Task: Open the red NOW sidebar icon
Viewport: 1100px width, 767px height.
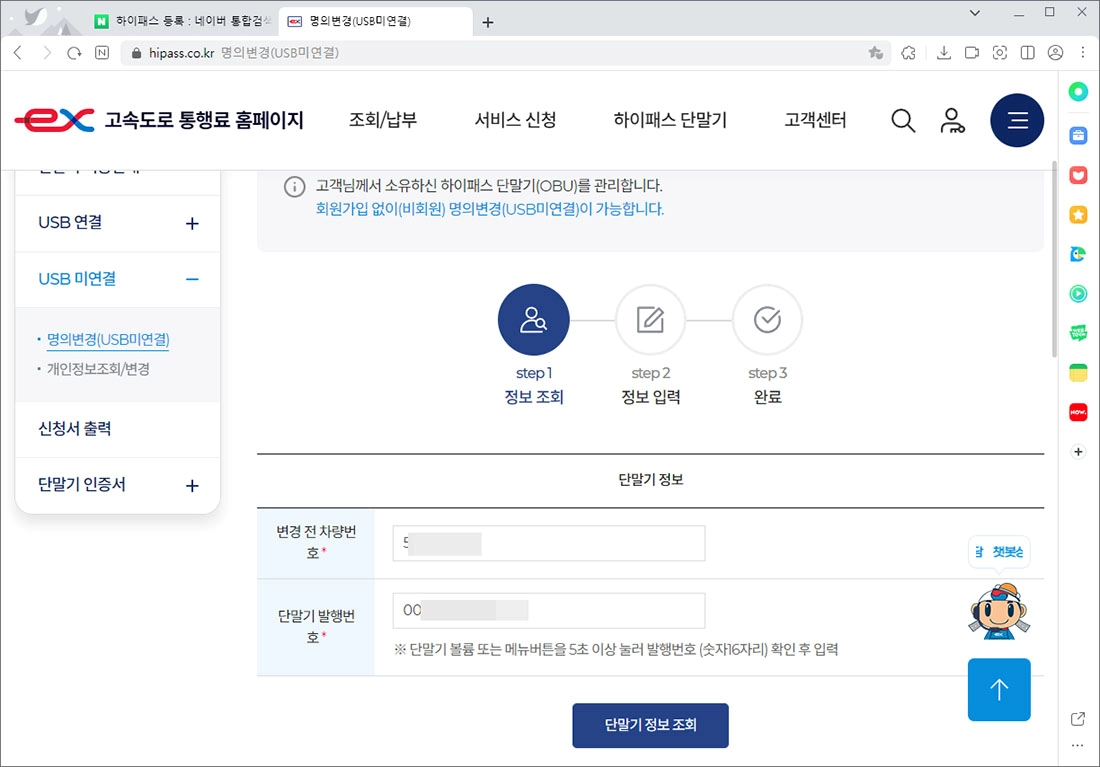Action: (x=1078, y=411)
